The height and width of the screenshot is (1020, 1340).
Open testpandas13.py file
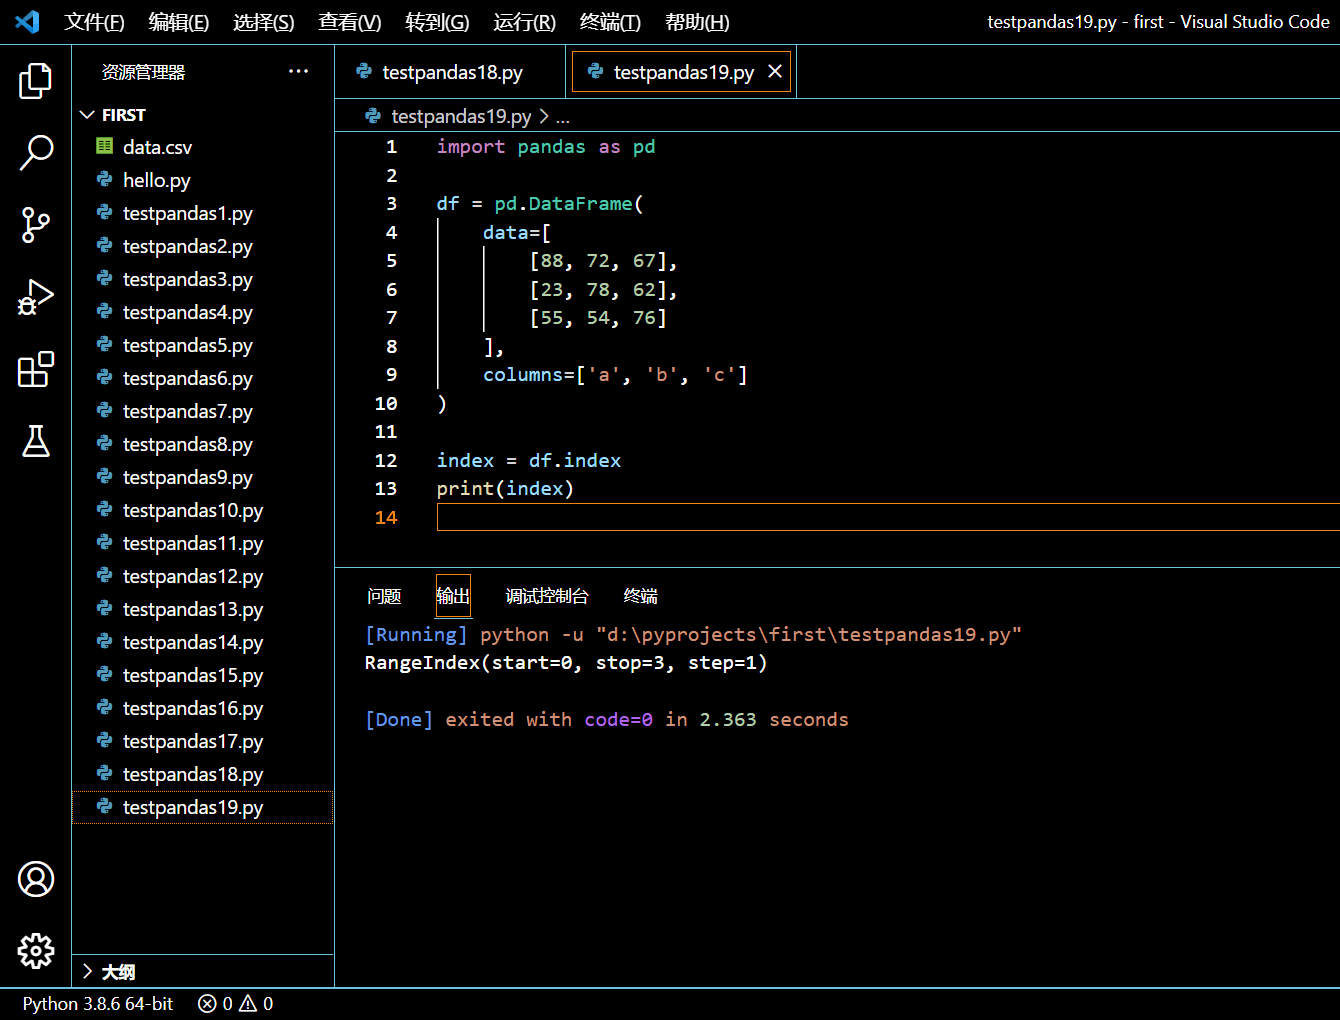coord(203,609)
